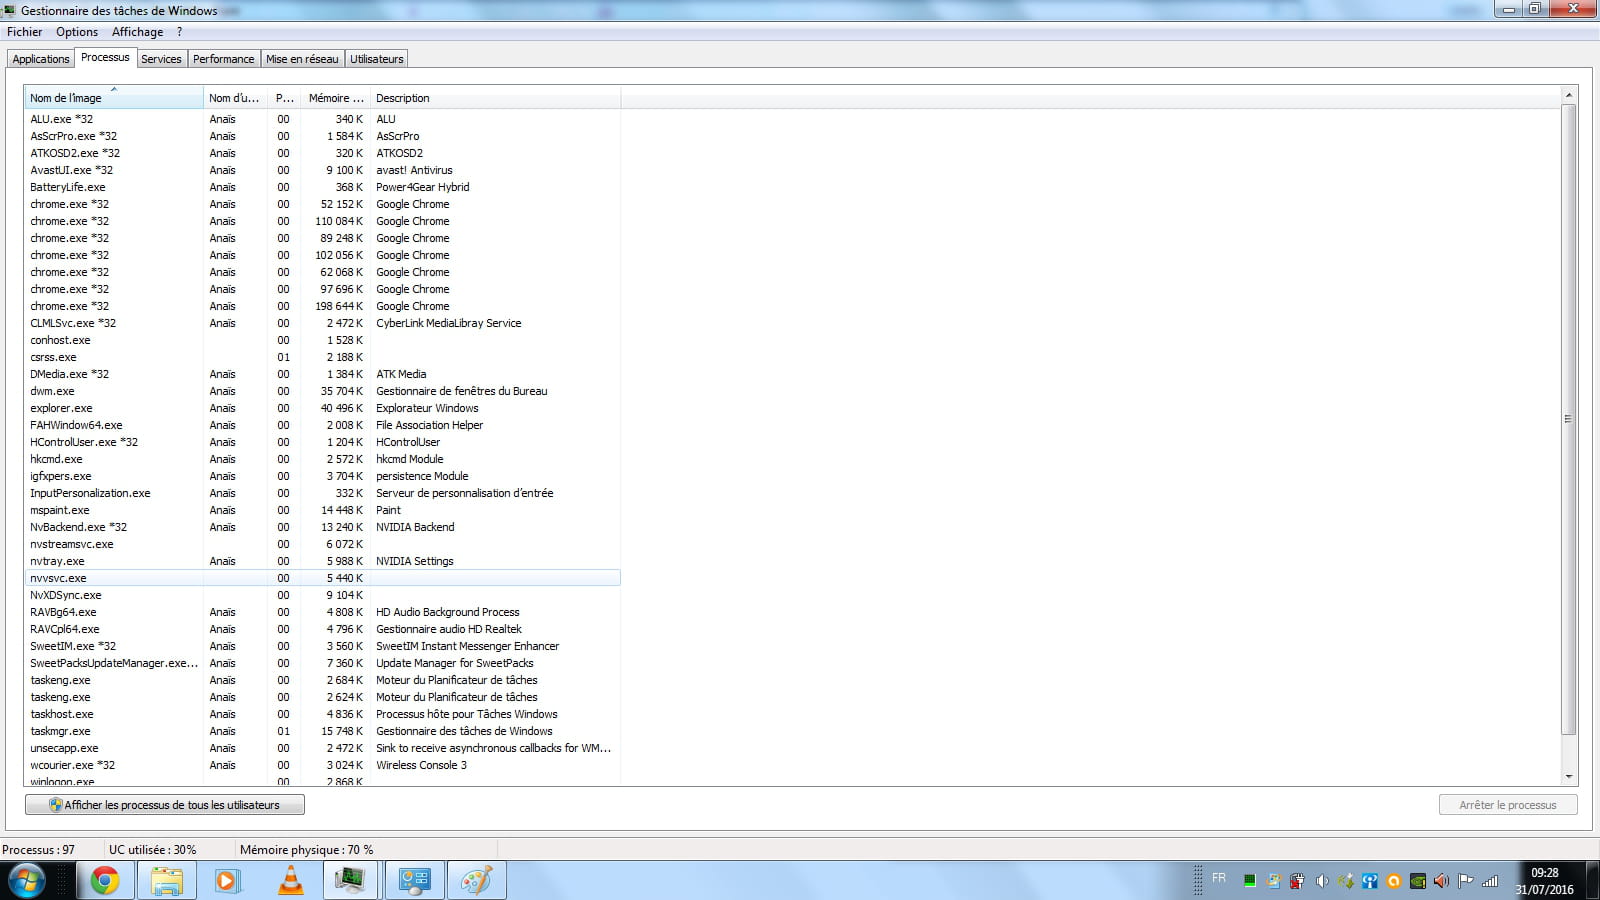Open the Options menu
This screenshot has height=900, width=1600.
(77, 32)
